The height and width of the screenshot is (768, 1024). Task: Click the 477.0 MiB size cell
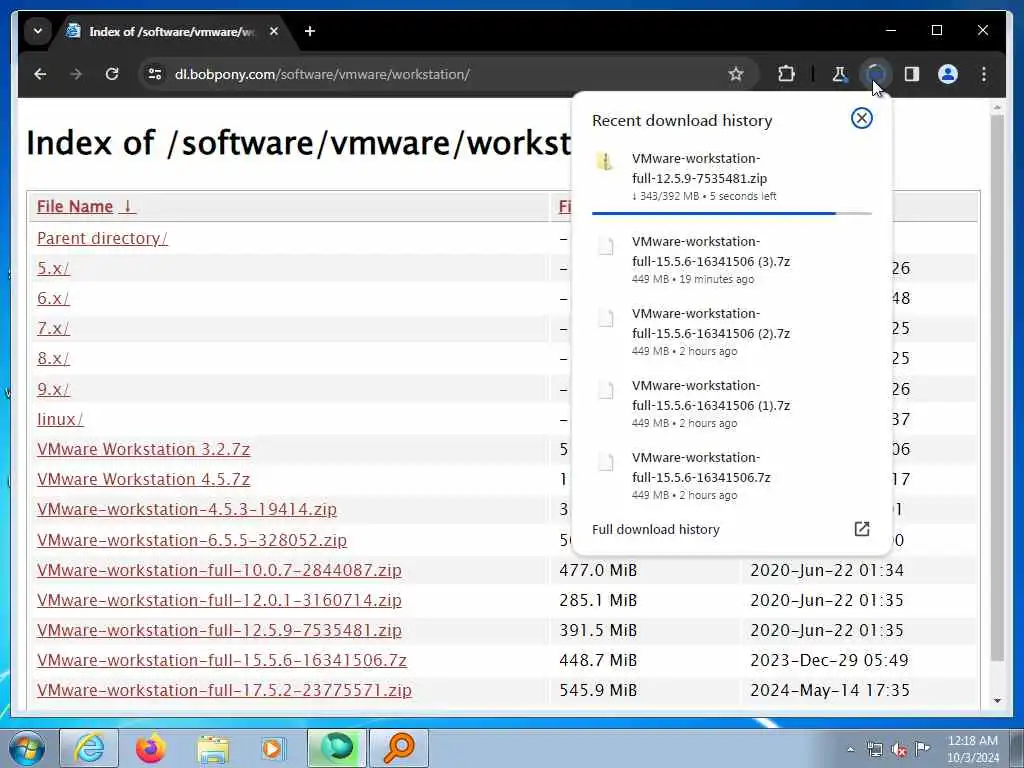pyautogui.click(x=598, y=570)
